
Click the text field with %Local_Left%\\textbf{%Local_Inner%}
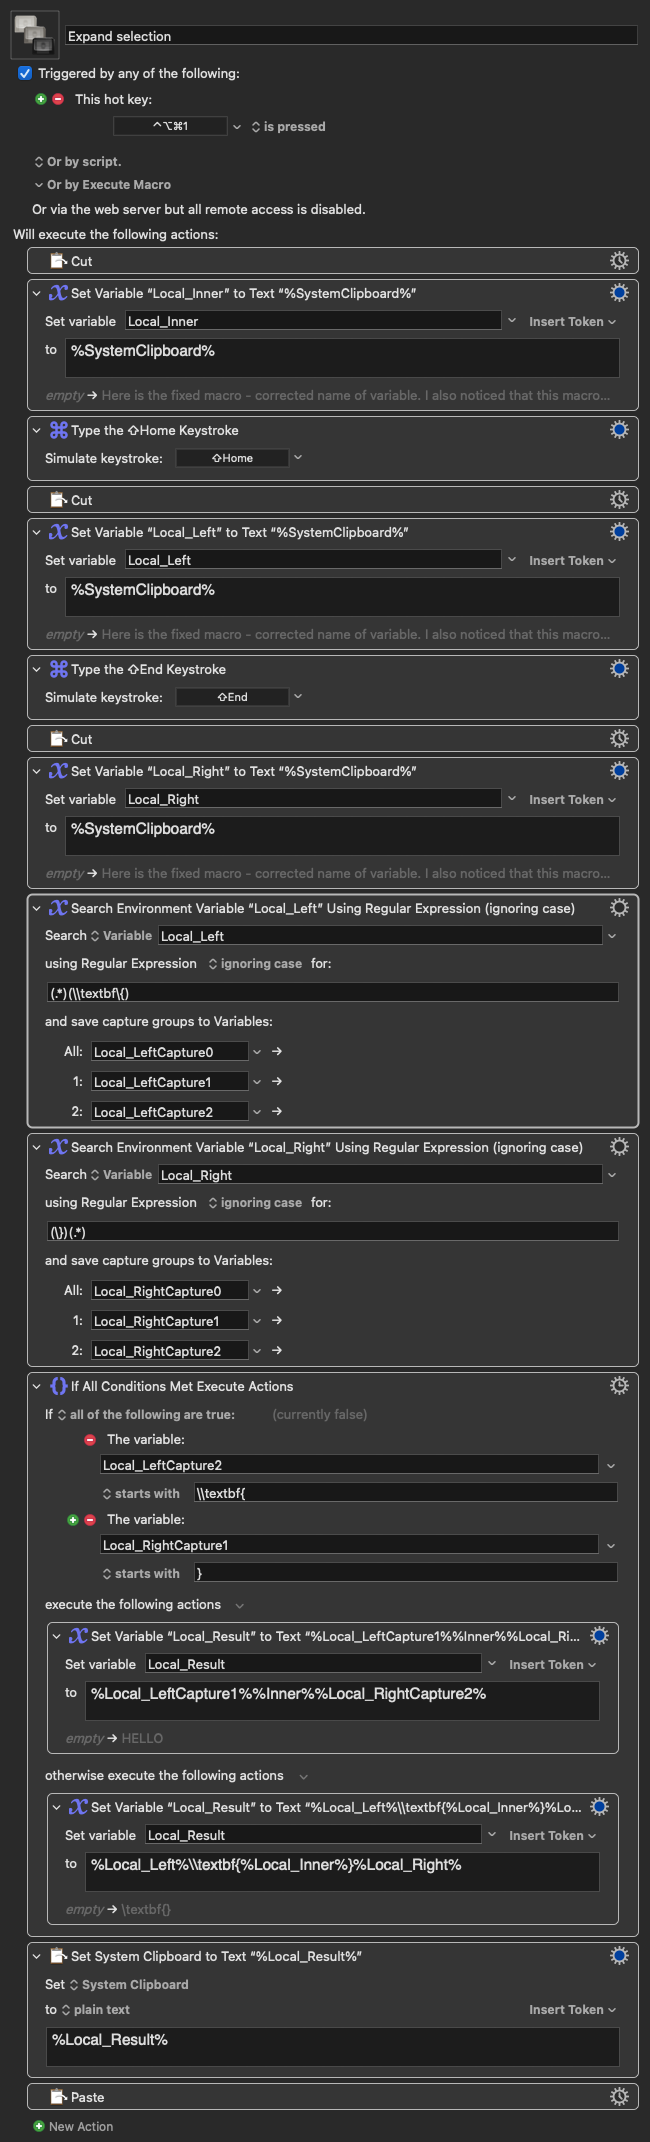point(342,1871)
